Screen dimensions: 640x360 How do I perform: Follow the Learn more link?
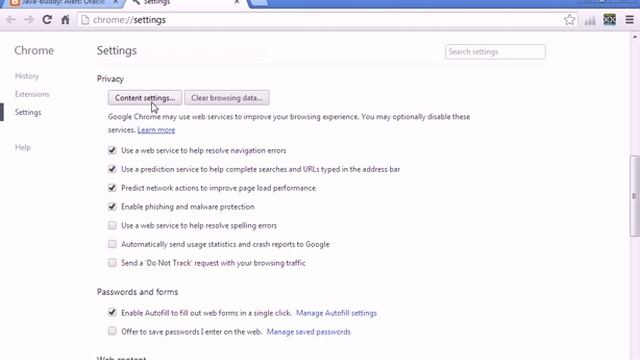[x=156, y=130]
